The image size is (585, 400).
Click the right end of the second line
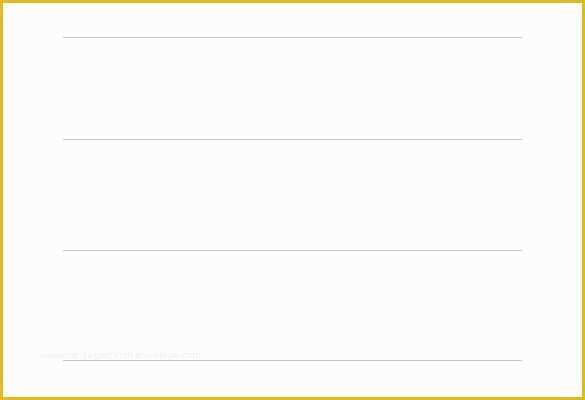click(x=520, y=139)
